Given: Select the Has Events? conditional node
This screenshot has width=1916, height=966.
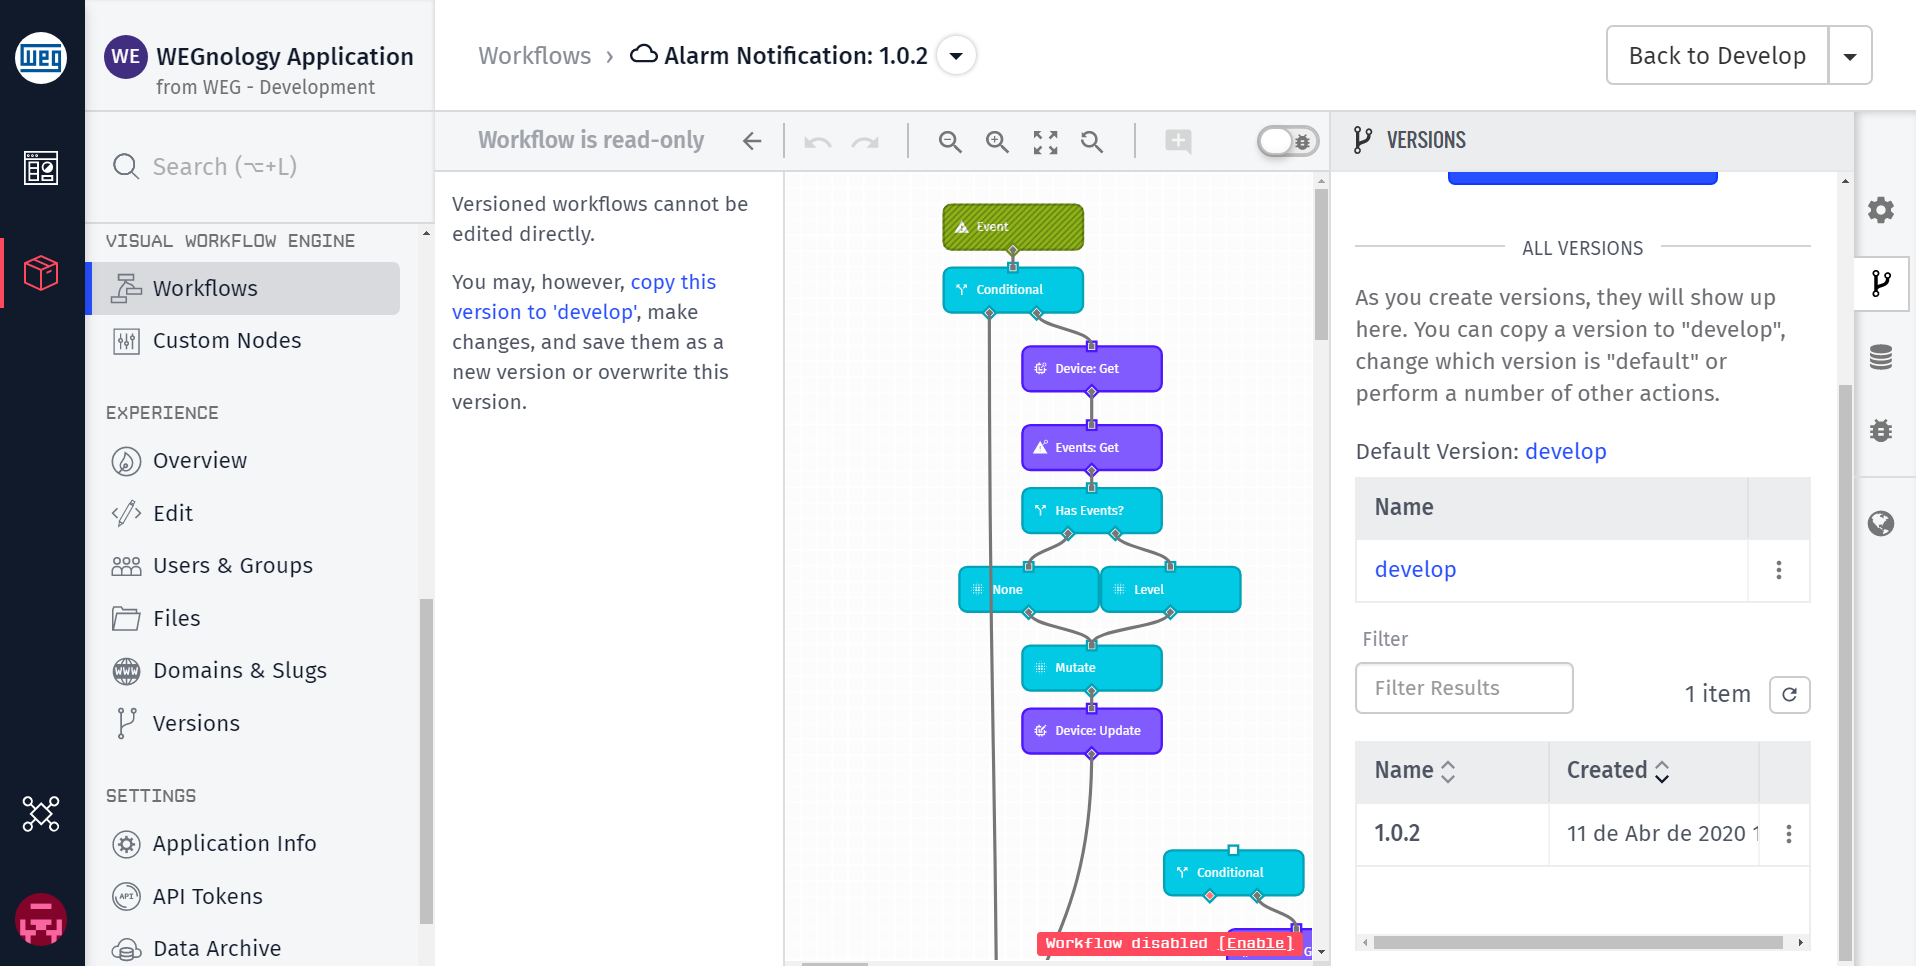Looking at the screenshot, I should [x=1092, y=511].
